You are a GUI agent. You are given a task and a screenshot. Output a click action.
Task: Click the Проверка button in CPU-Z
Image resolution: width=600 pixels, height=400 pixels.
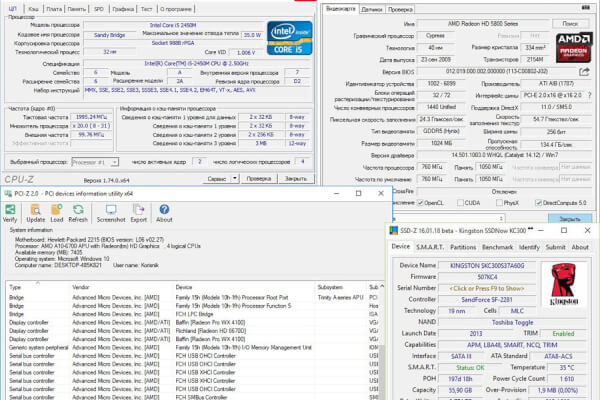coord(259,178)
